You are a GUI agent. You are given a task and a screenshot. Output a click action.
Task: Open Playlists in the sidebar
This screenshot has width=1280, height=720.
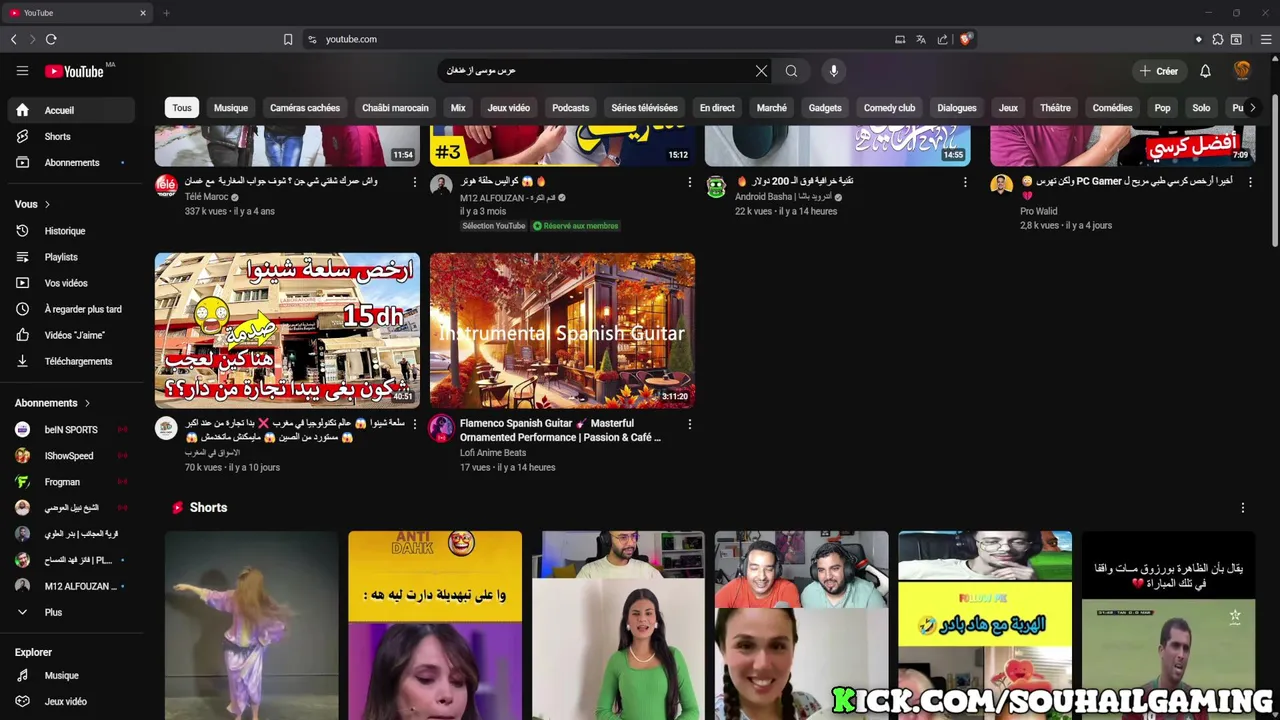(69, 257)
